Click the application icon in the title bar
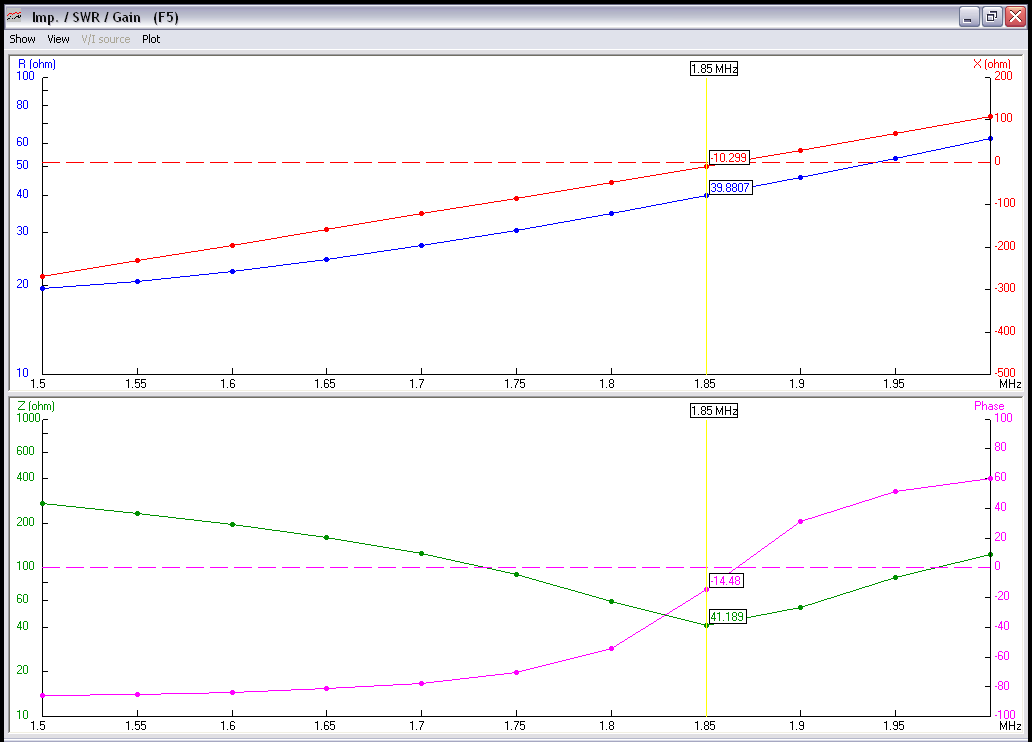 tap(14, 17)
